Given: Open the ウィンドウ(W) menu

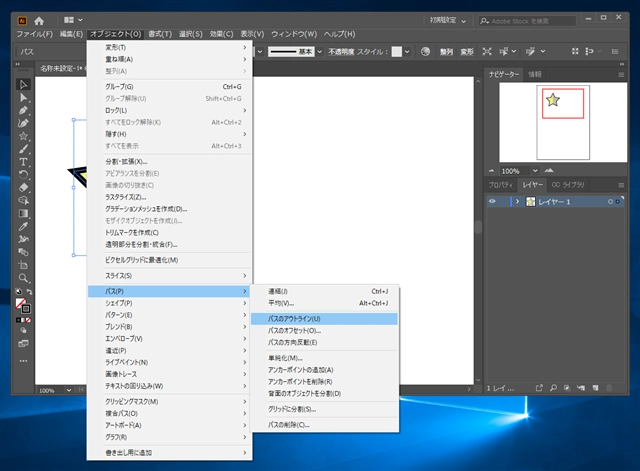Looking at the screenshot, I should click(x=294, y=34).
